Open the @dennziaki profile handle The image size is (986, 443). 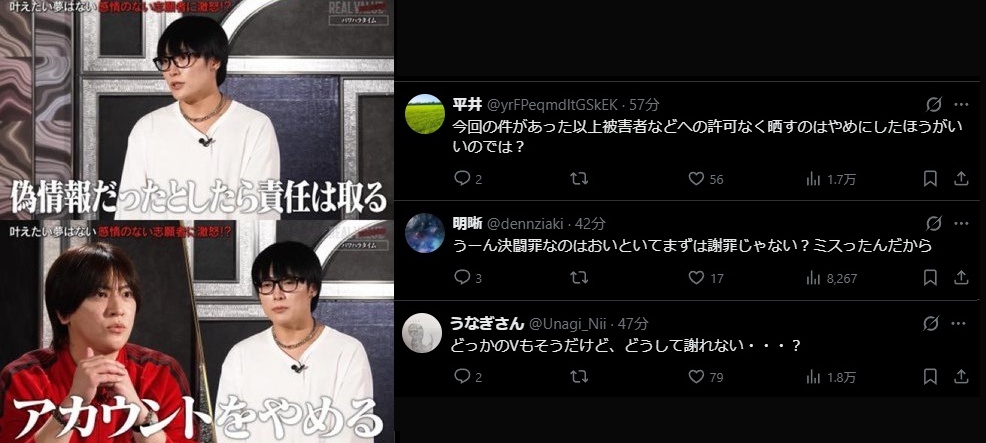[526, 223]
